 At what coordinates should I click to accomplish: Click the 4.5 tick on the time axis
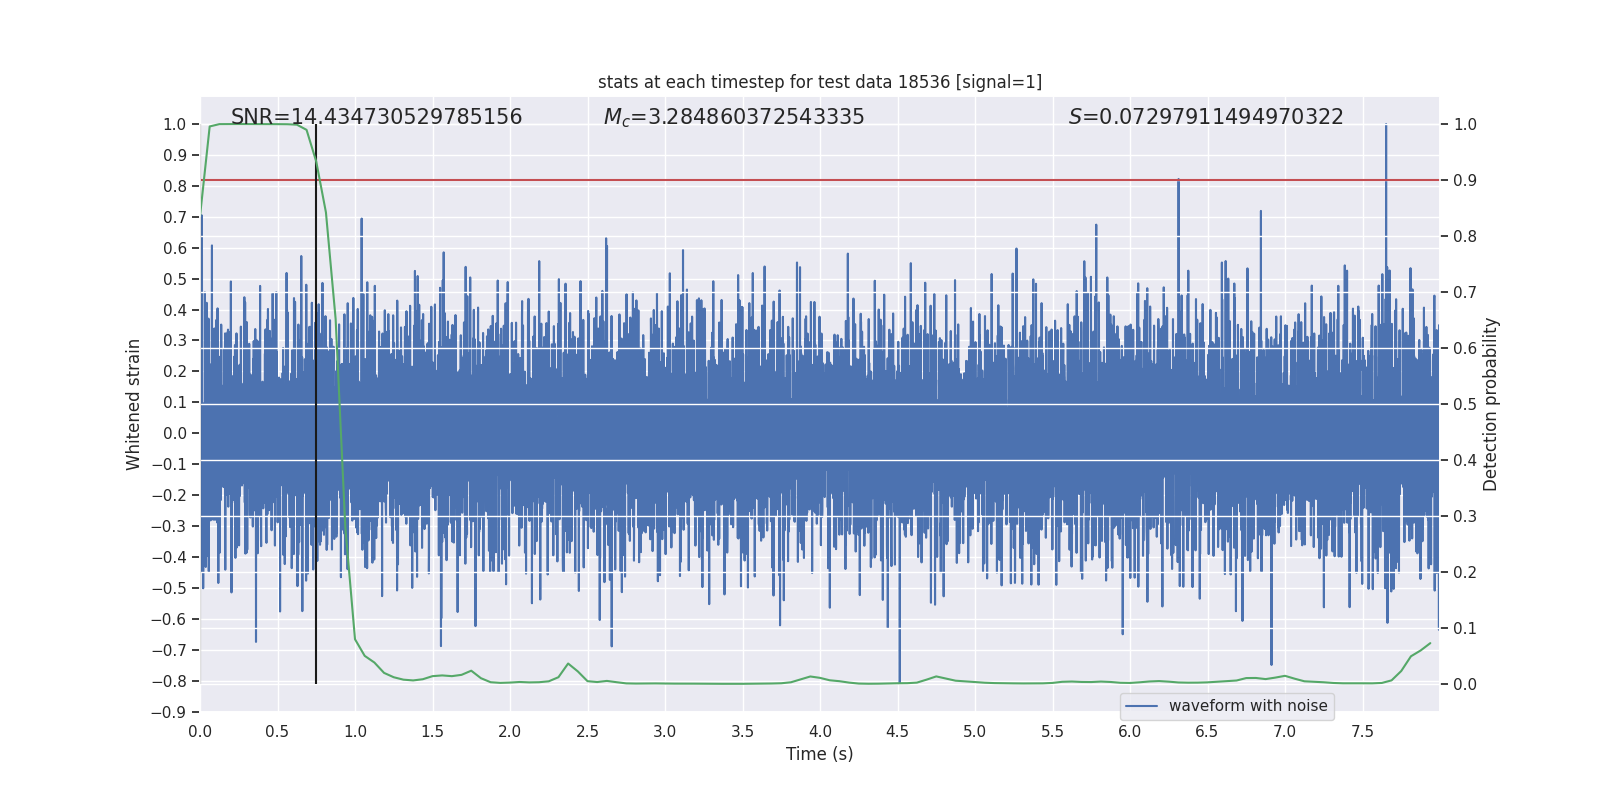pos(897,731)
